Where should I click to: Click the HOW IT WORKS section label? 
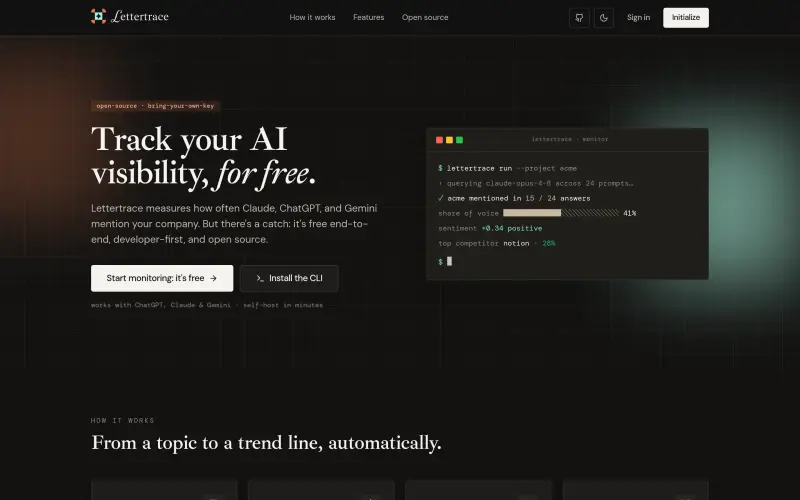click(122, 420)
